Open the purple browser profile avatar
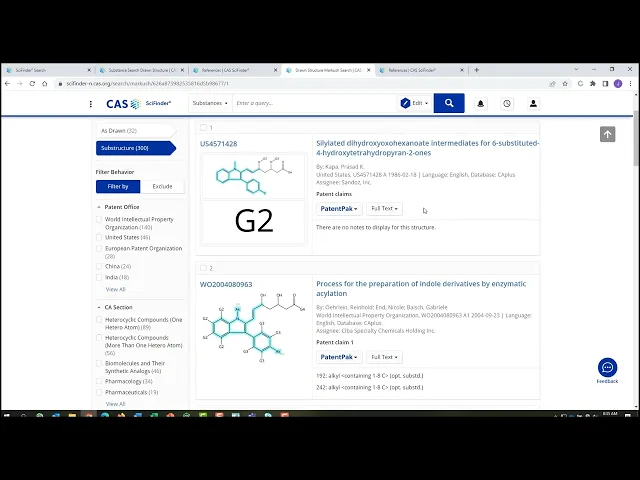 [618, 84]
